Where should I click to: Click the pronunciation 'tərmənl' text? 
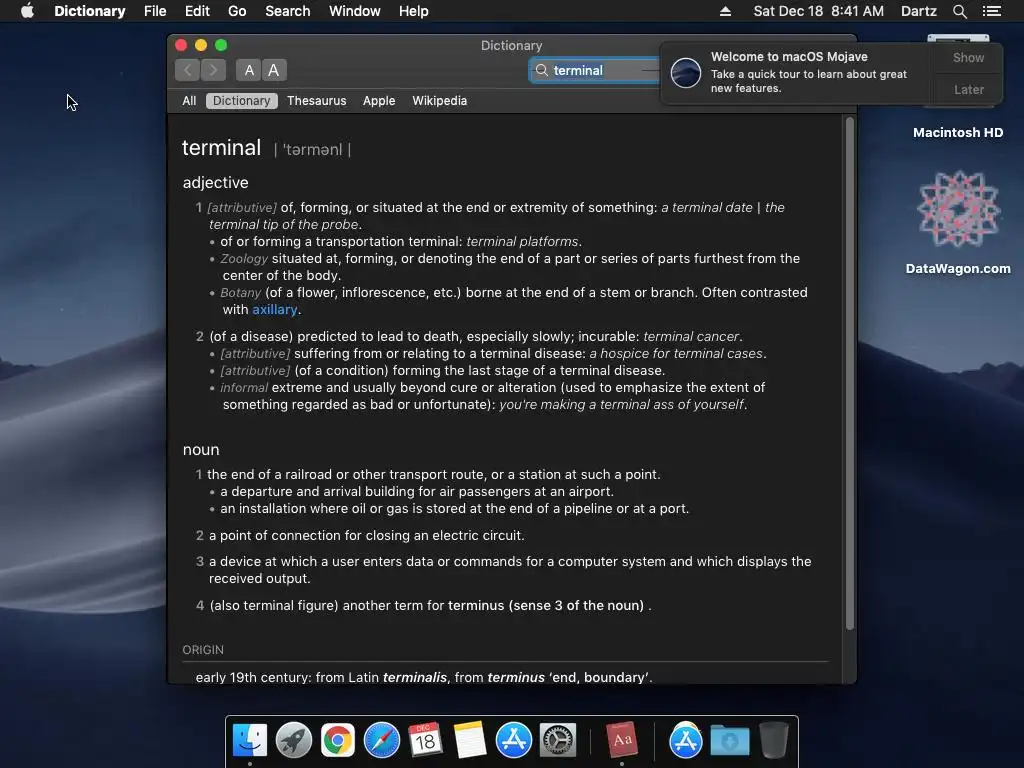click(312, 150)
